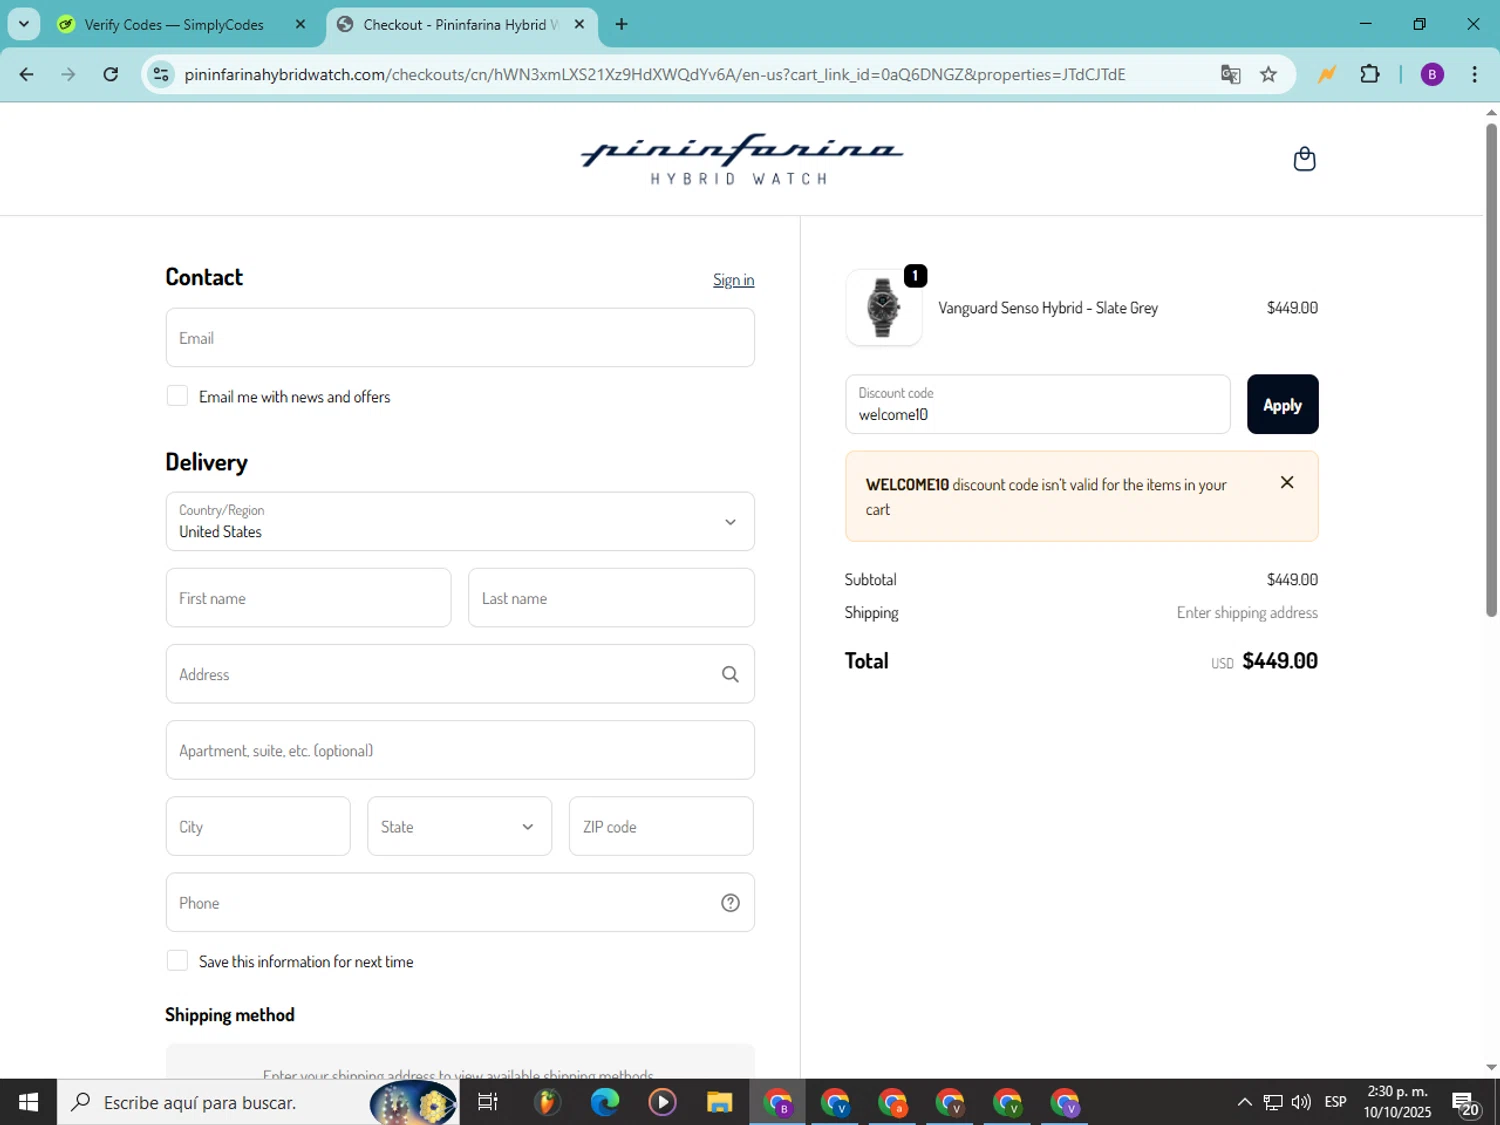Check Email me with news and offers
This screenshot has width=1500, height=1125.
click(177, 396)
